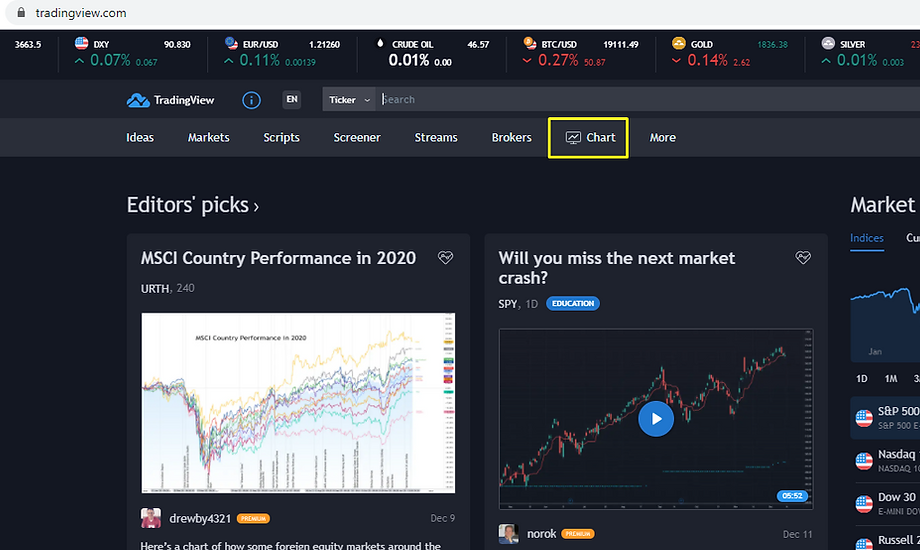Open the Nasdaq index row
Screen dimensions: 920x550
[885, 461]
